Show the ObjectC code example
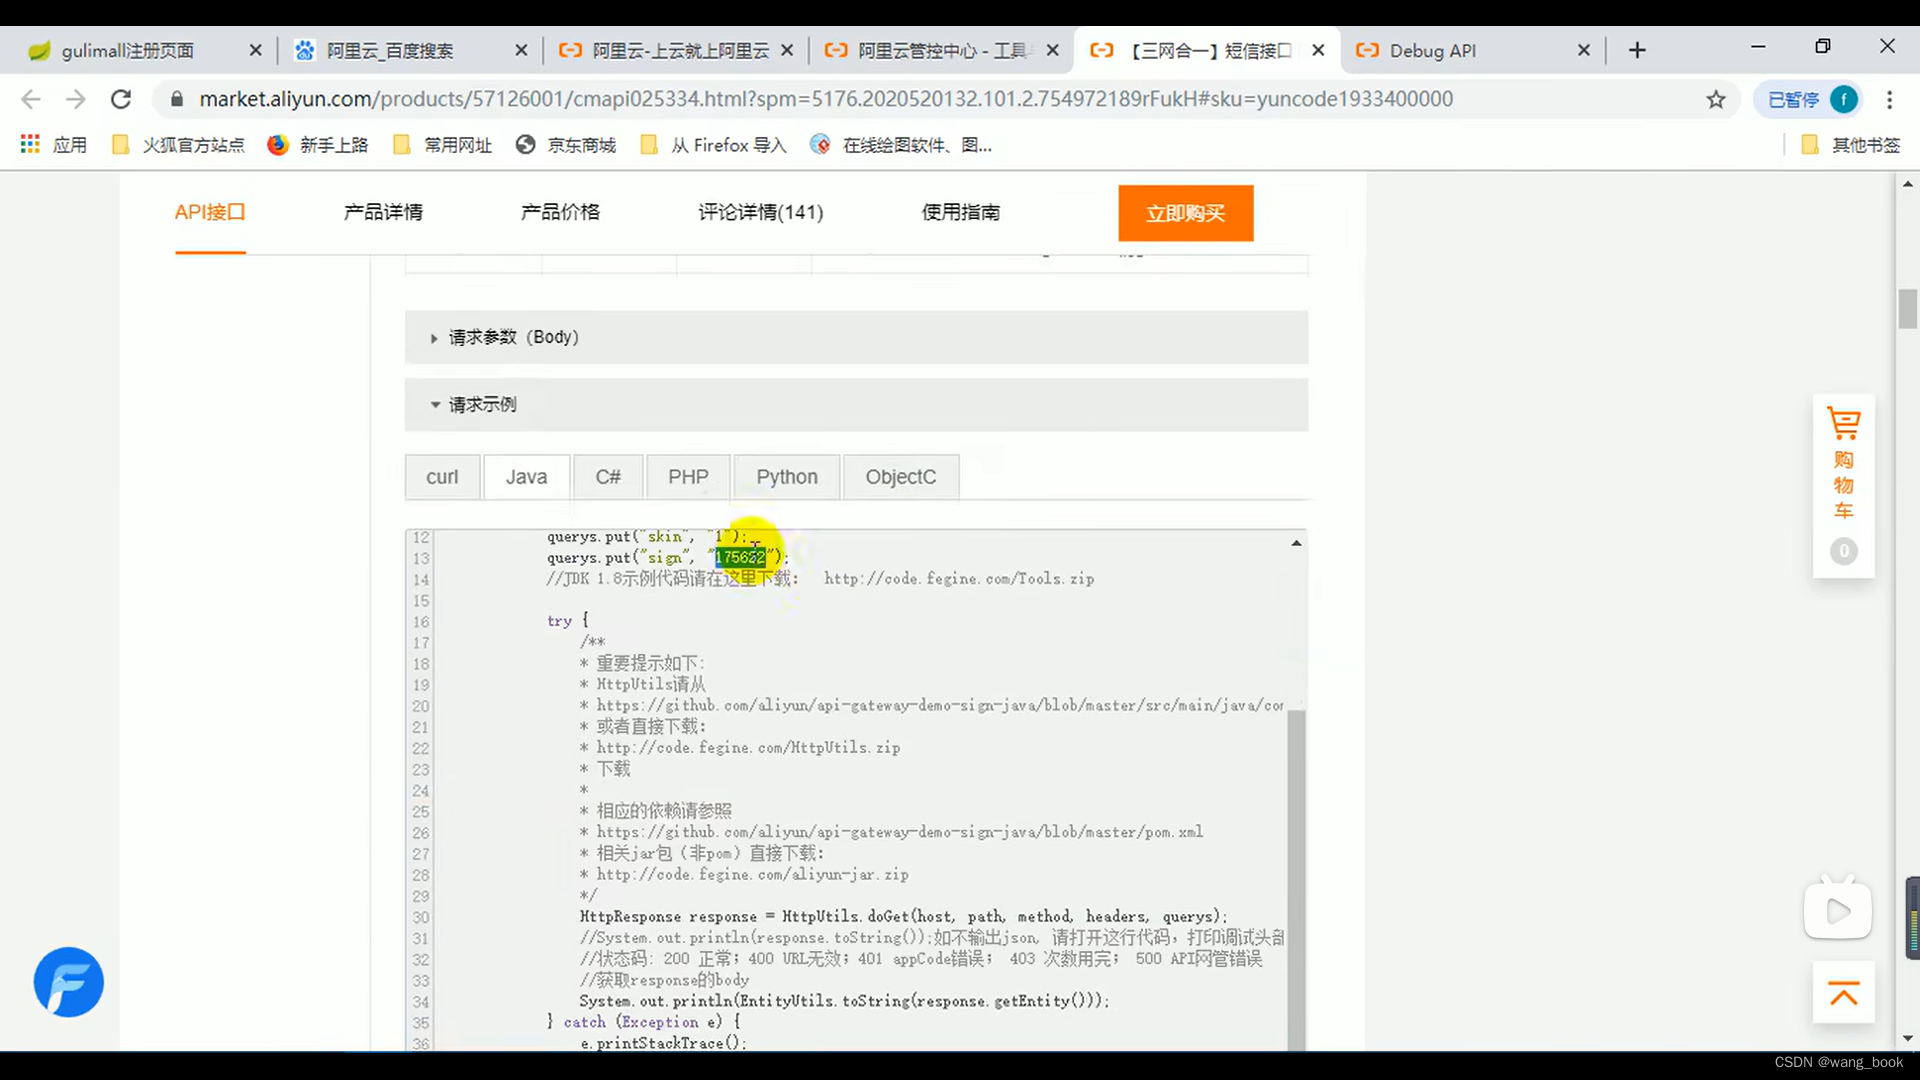Screen dimensions: 1920x1080 click(x=901, y=477)
